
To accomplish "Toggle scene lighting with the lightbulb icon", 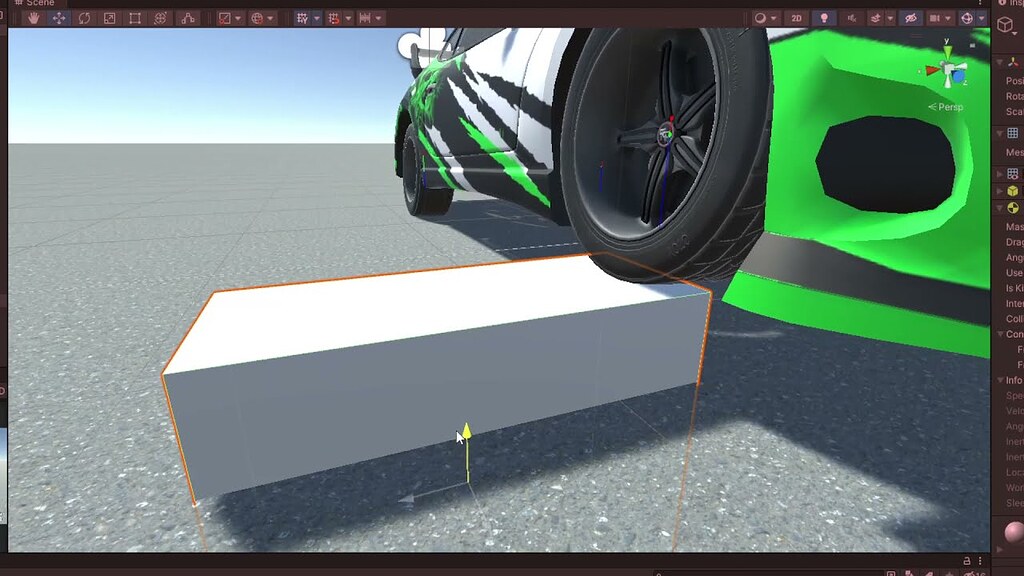I will click(825, 17).
